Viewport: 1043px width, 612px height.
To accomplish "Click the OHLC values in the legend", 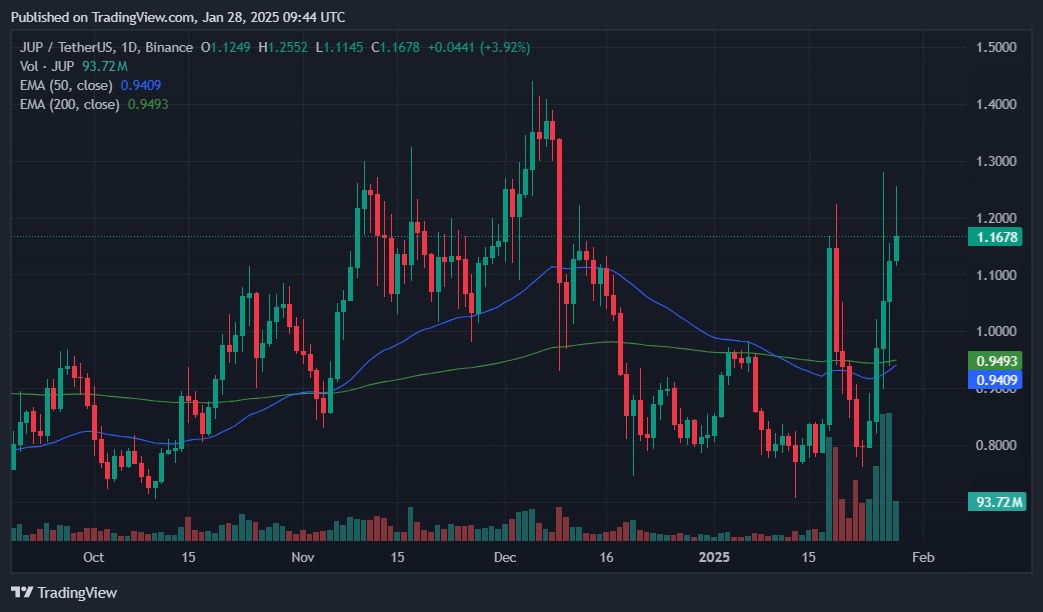I will click(310, 46).
